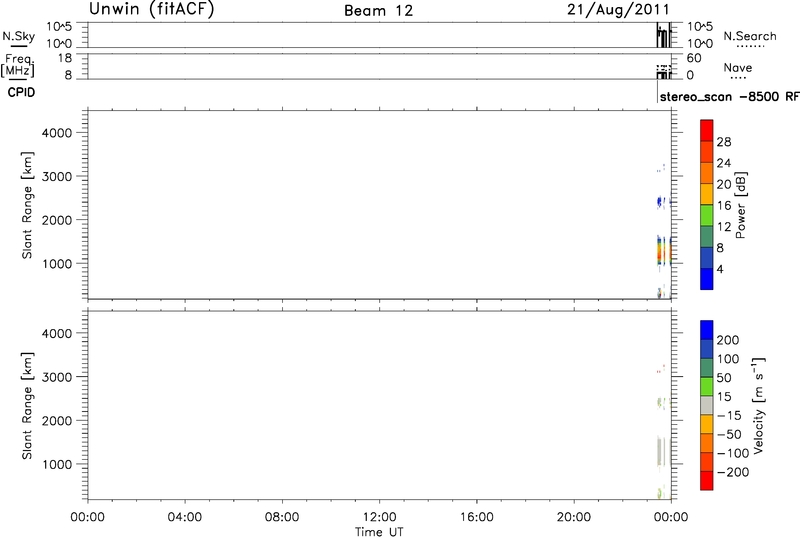
Task: Click the date "21/Aug/2011"
Action: tap(618, 10)
